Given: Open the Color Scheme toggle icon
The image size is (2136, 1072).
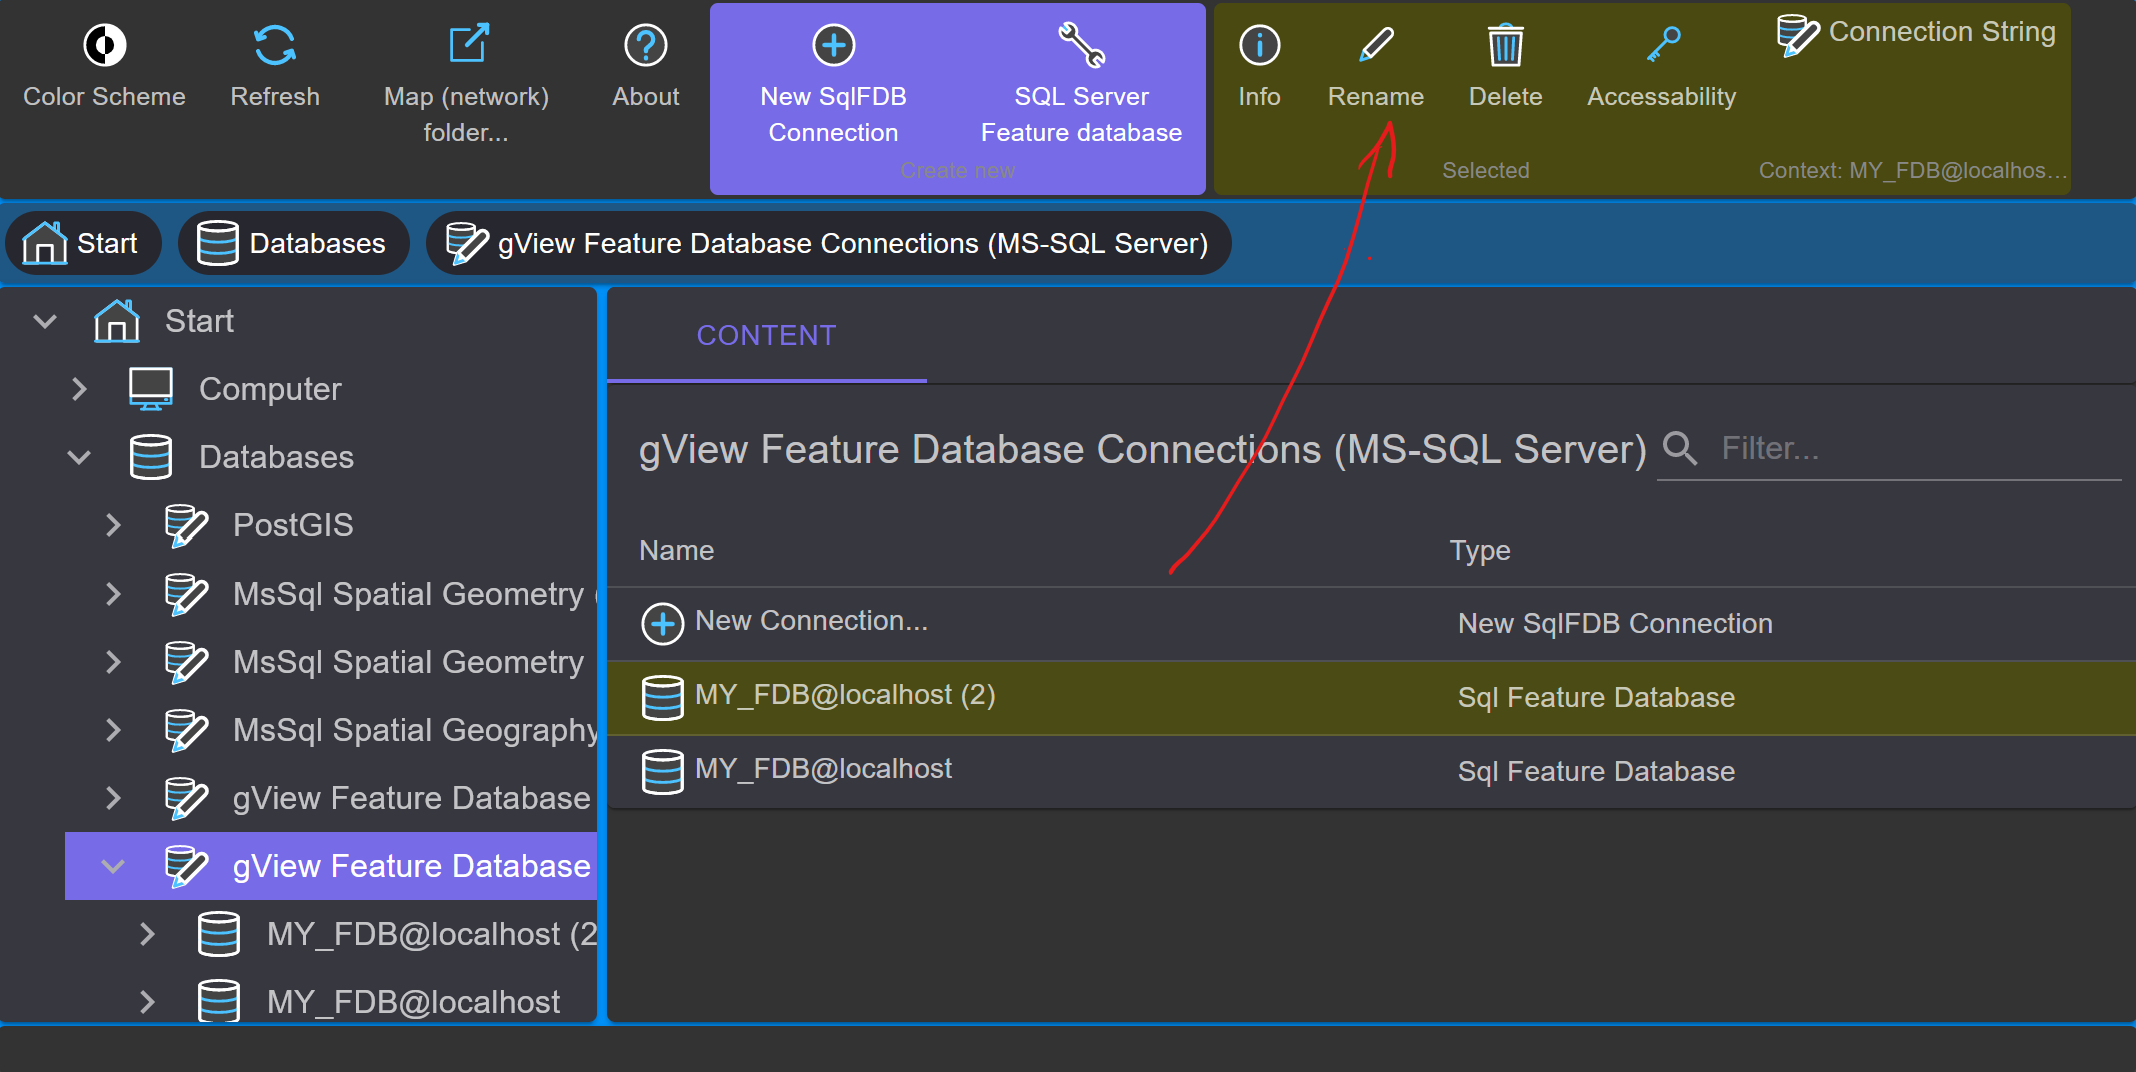Looking at the screenshot, I should 104,45.
